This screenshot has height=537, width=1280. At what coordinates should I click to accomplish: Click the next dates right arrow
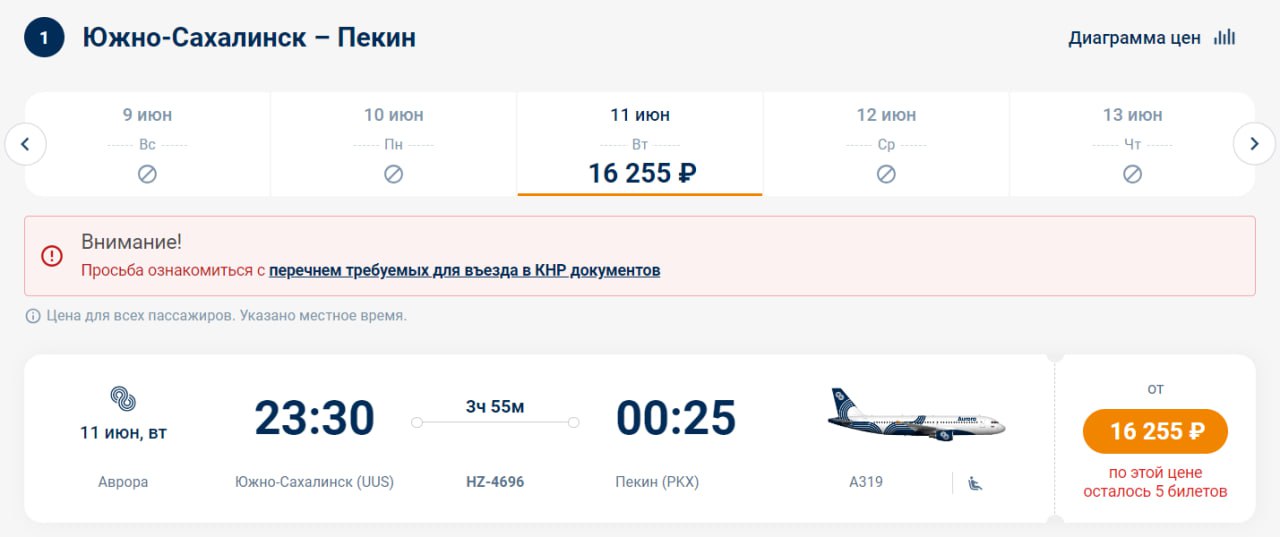pos(1254,145)
